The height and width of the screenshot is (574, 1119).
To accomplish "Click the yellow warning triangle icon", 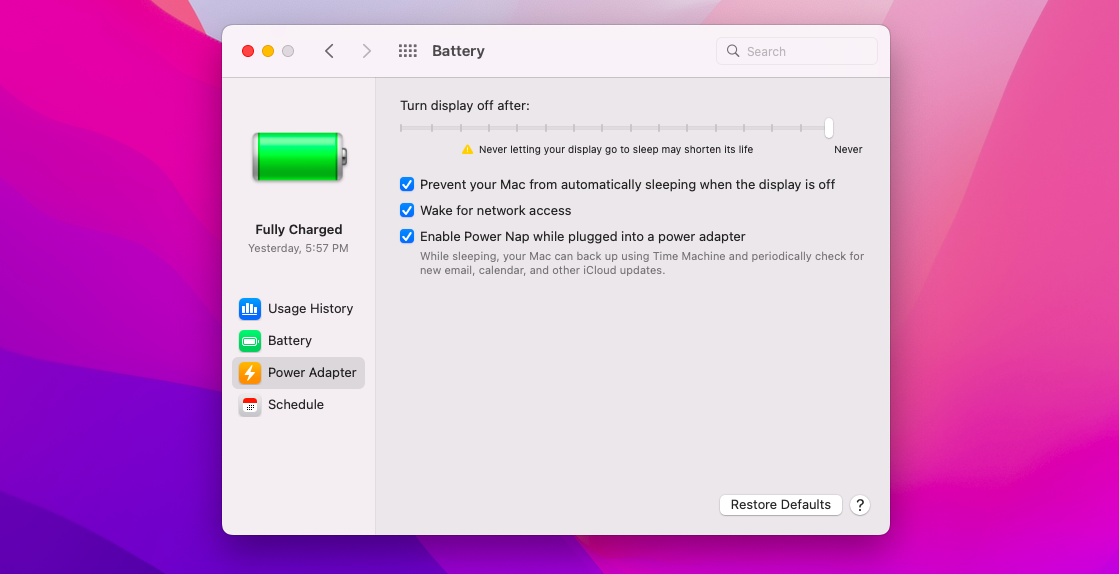I will pos(467,149).
